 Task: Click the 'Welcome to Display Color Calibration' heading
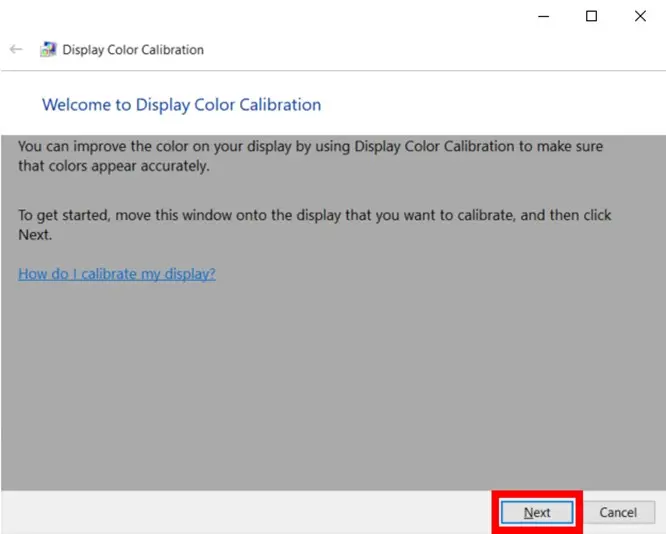(181, 104)
